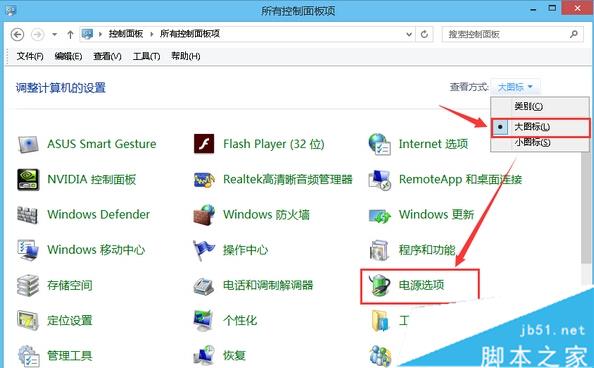The width and height of the screenshot is (594, 368).
Task: Open the Internet options globe icon
Action: (380, 144)
